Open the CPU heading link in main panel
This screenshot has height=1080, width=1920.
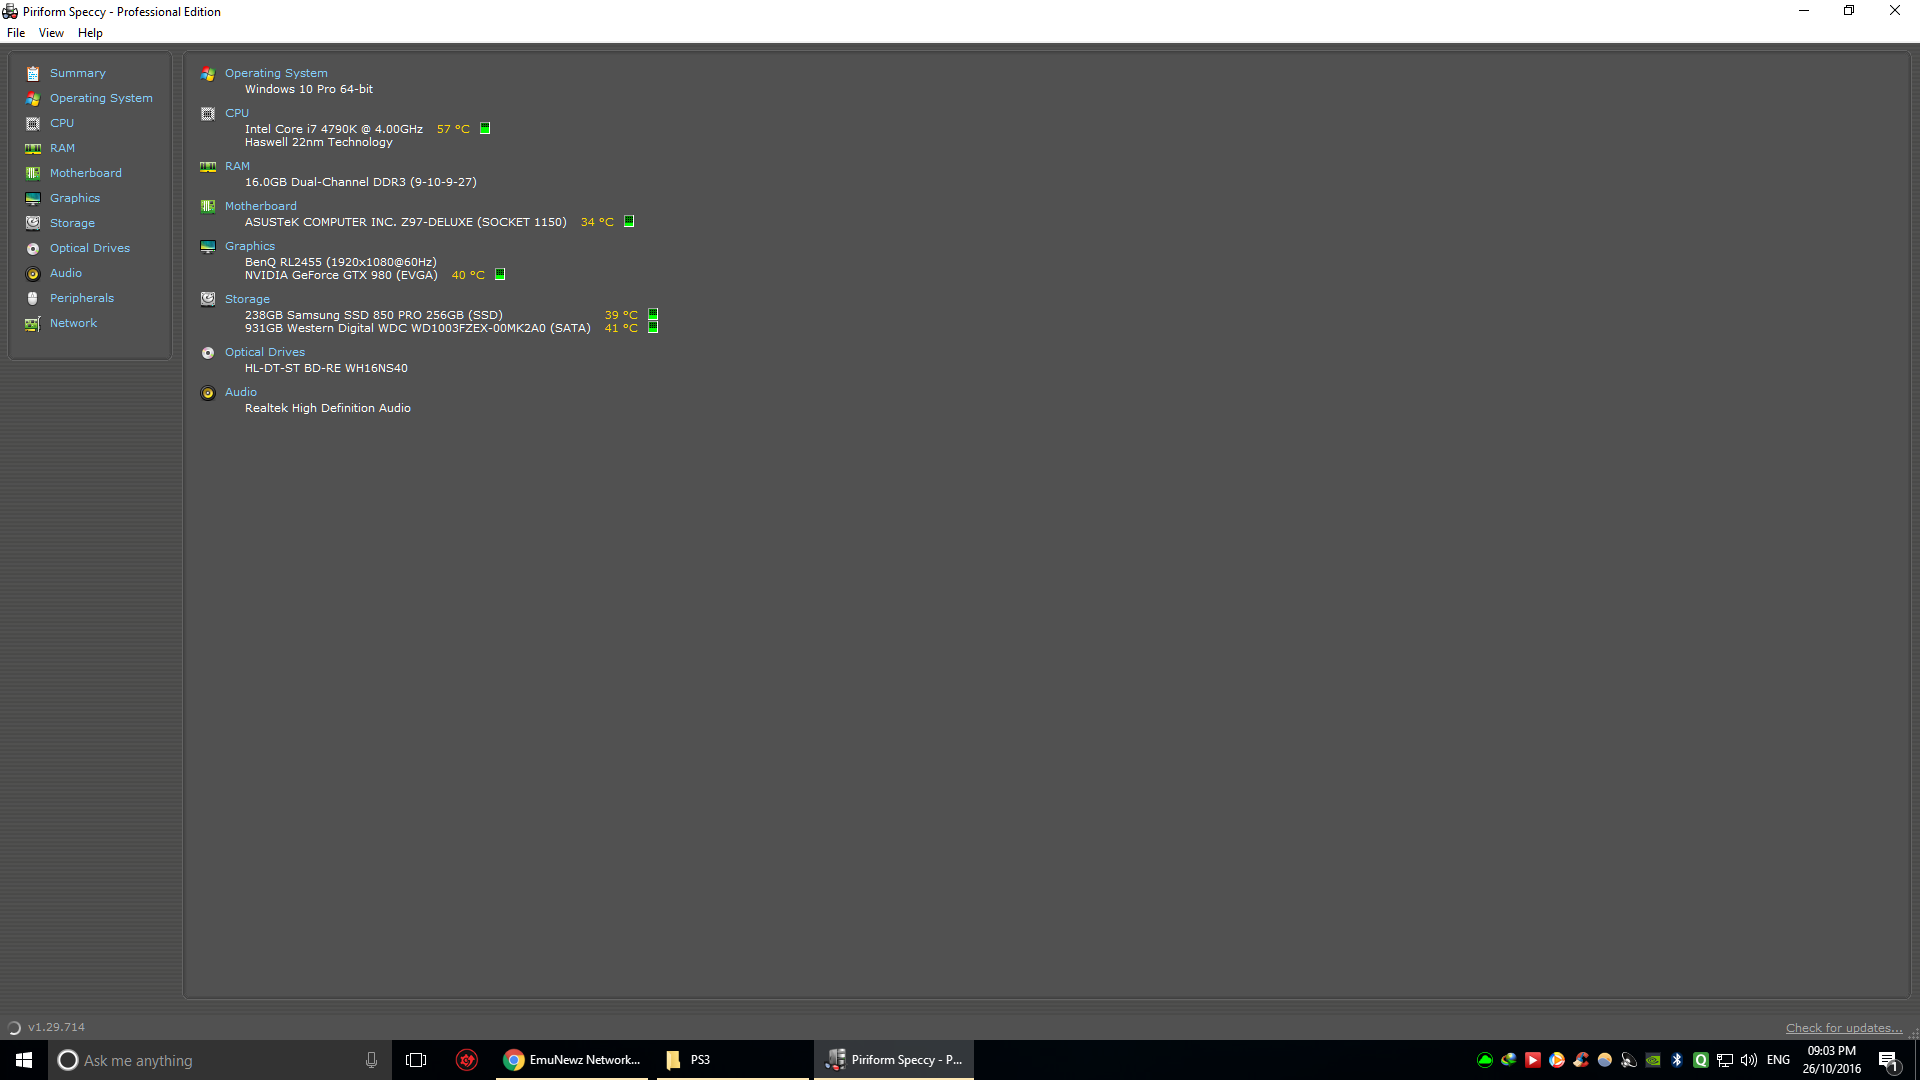click(x=237, y=114)
